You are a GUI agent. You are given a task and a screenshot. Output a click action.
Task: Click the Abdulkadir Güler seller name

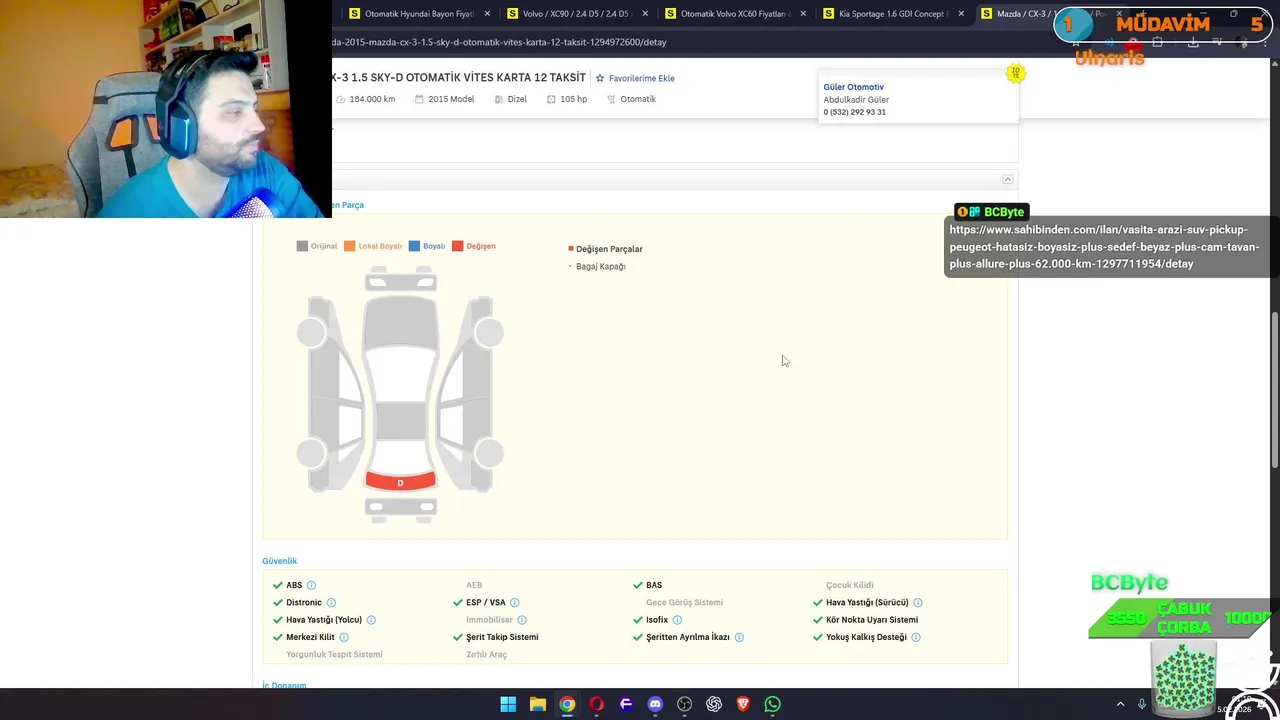[x=856, y=100]
